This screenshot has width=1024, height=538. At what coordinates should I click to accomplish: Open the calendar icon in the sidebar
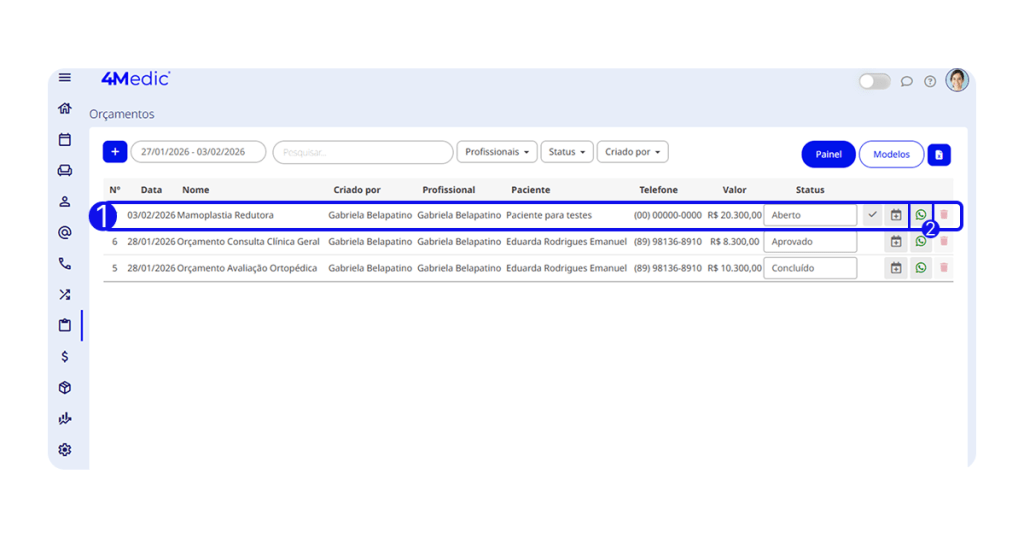tap(65, 140)
